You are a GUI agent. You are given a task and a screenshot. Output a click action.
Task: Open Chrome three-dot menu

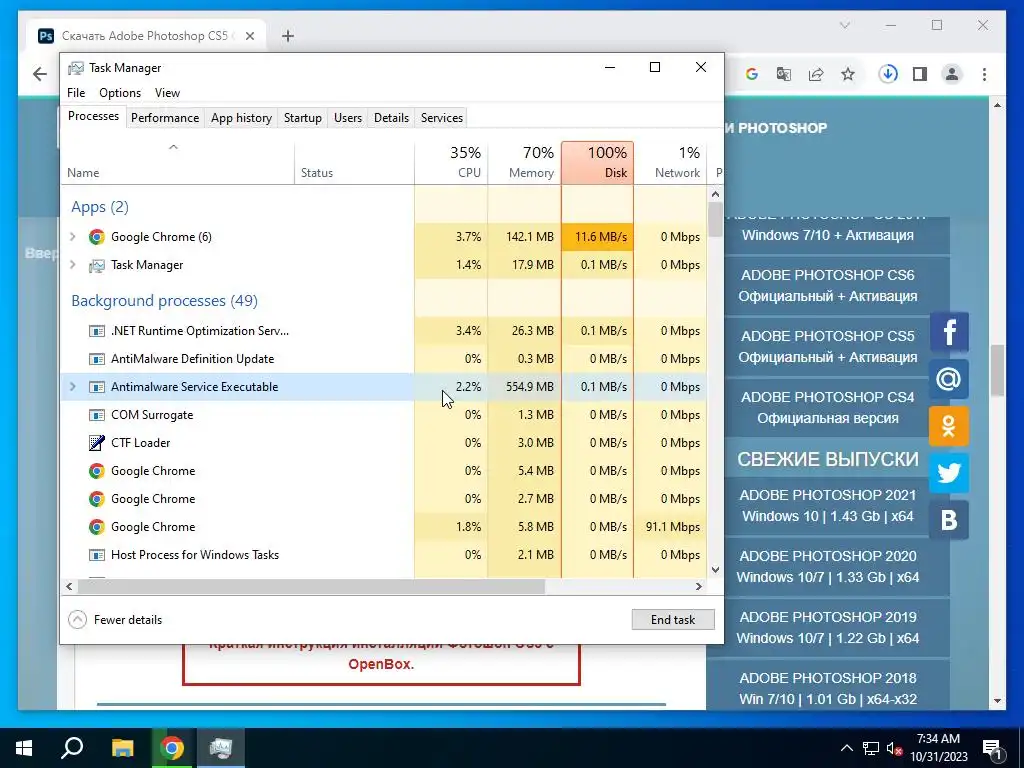(x=984, y=74)
